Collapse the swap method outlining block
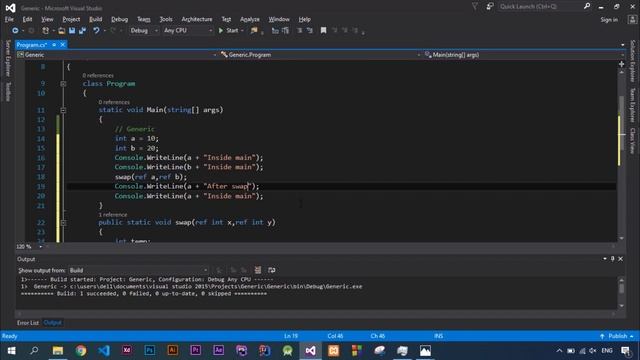 coord(63,223)
